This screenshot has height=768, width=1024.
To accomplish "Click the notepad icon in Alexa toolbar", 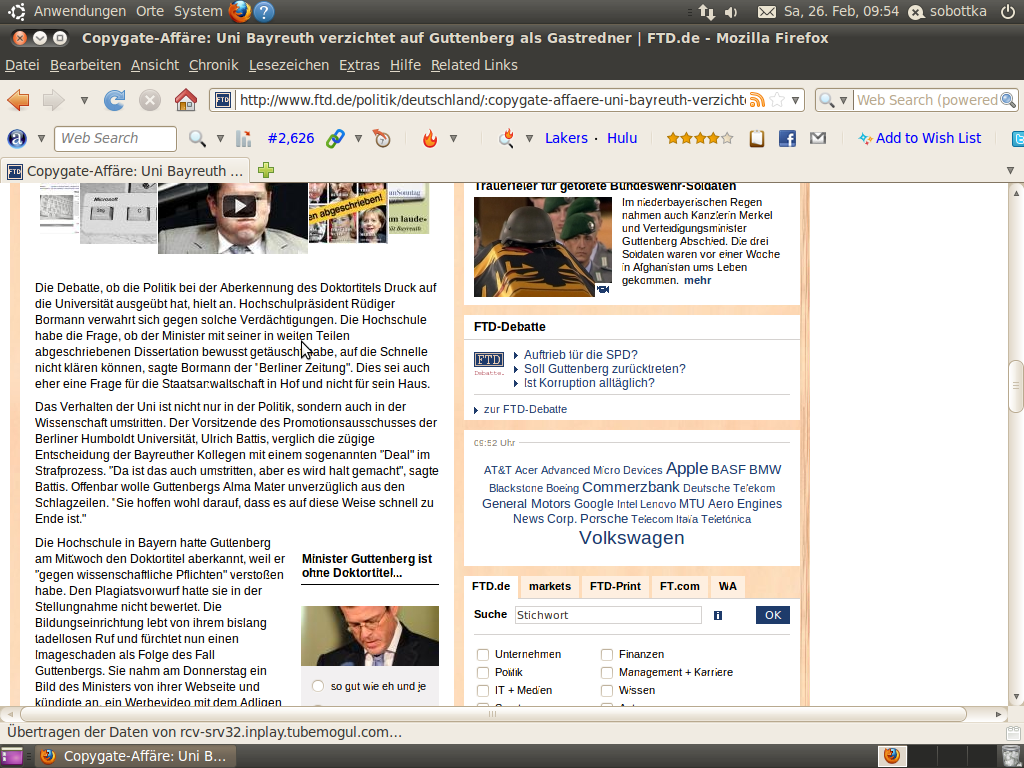I will [x=757, y=138].
